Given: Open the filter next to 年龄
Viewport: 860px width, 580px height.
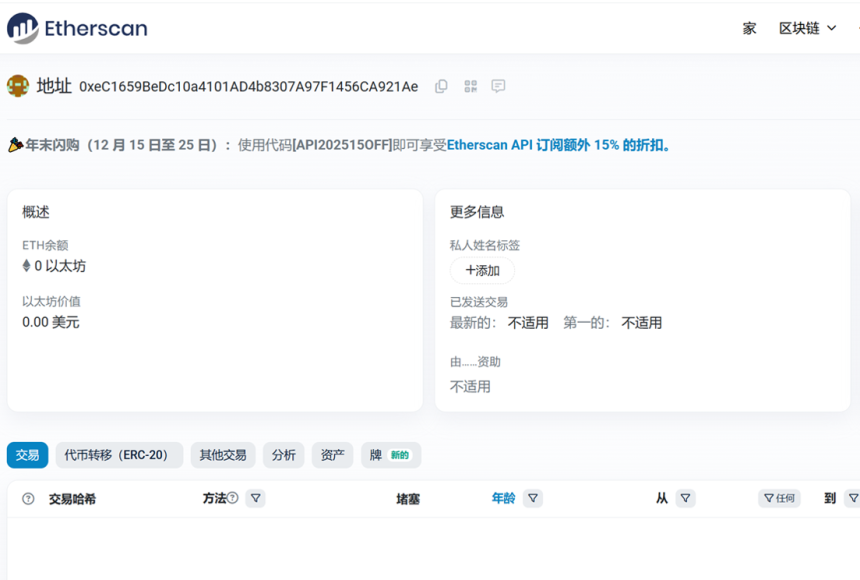Looking at the screenshot, I should click(533, 498).
